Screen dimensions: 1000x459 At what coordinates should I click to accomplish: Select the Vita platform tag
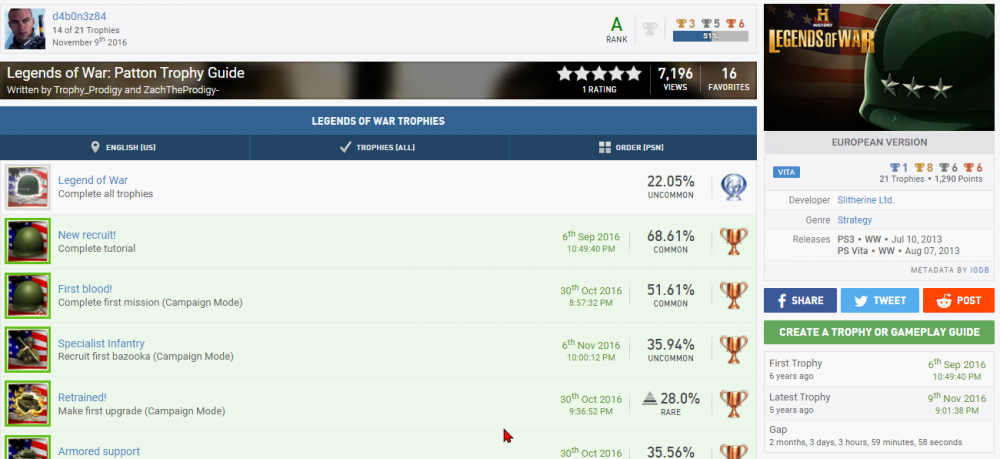click(x=786, y=172)
